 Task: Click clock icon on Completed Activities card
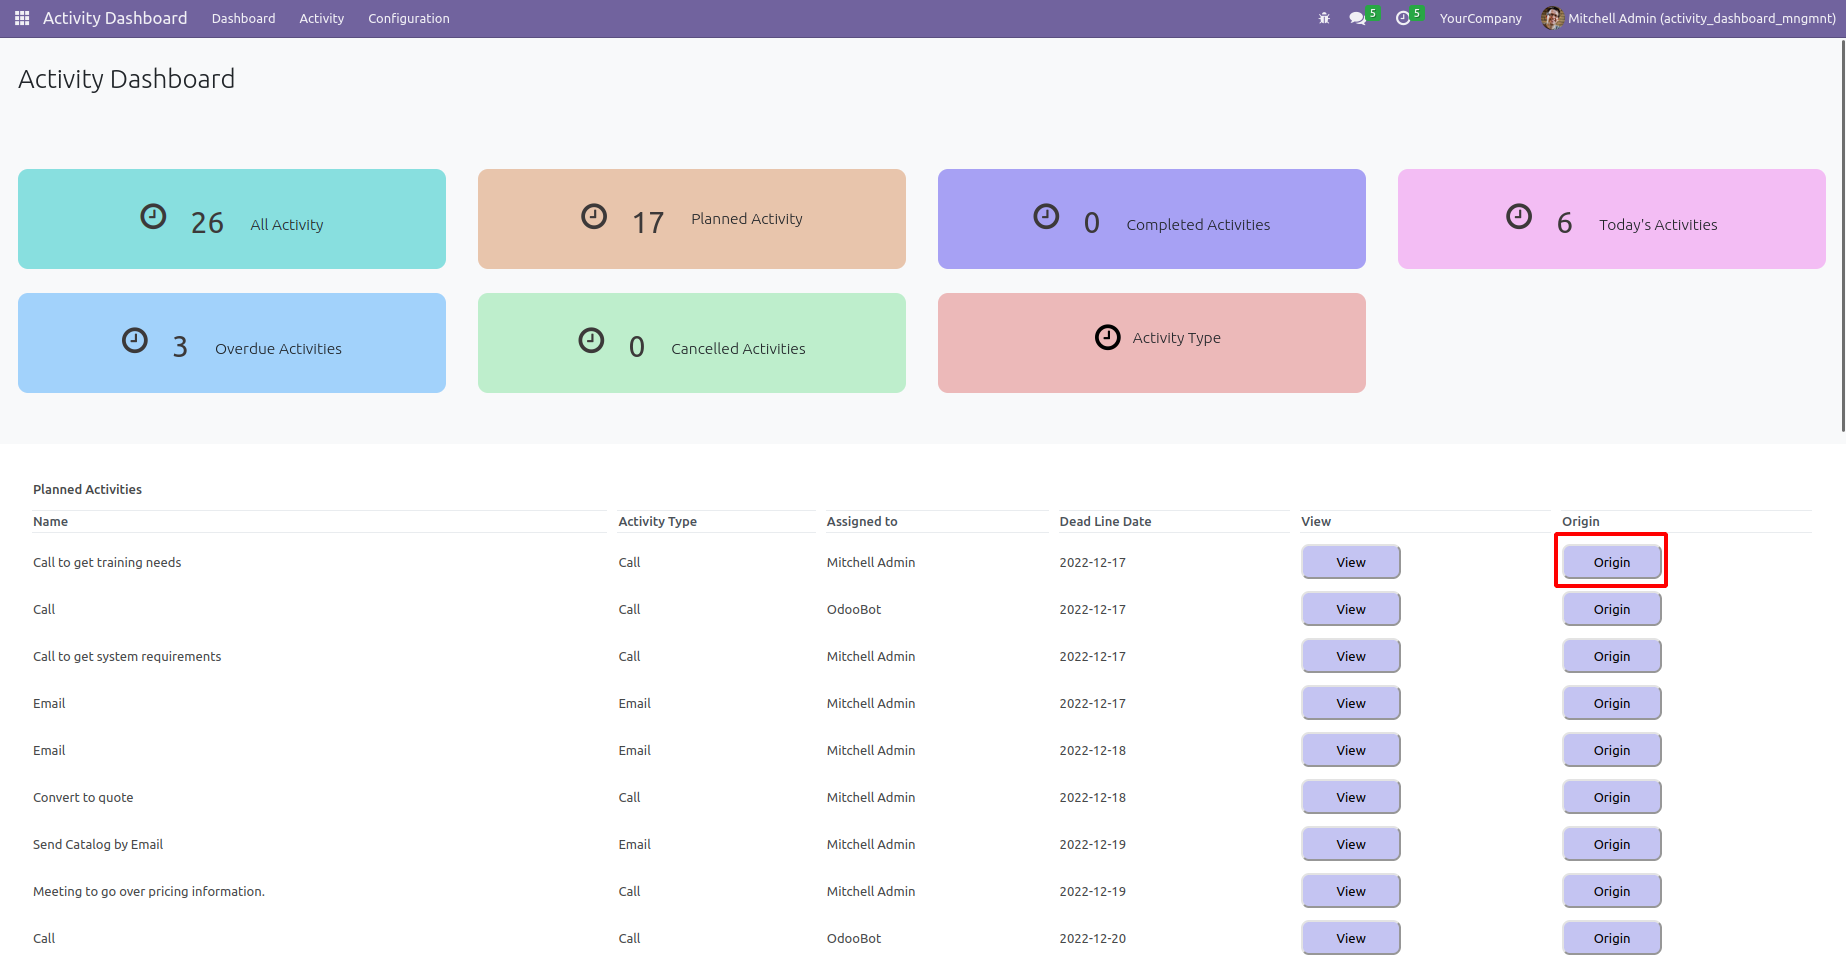(1046, 216)
